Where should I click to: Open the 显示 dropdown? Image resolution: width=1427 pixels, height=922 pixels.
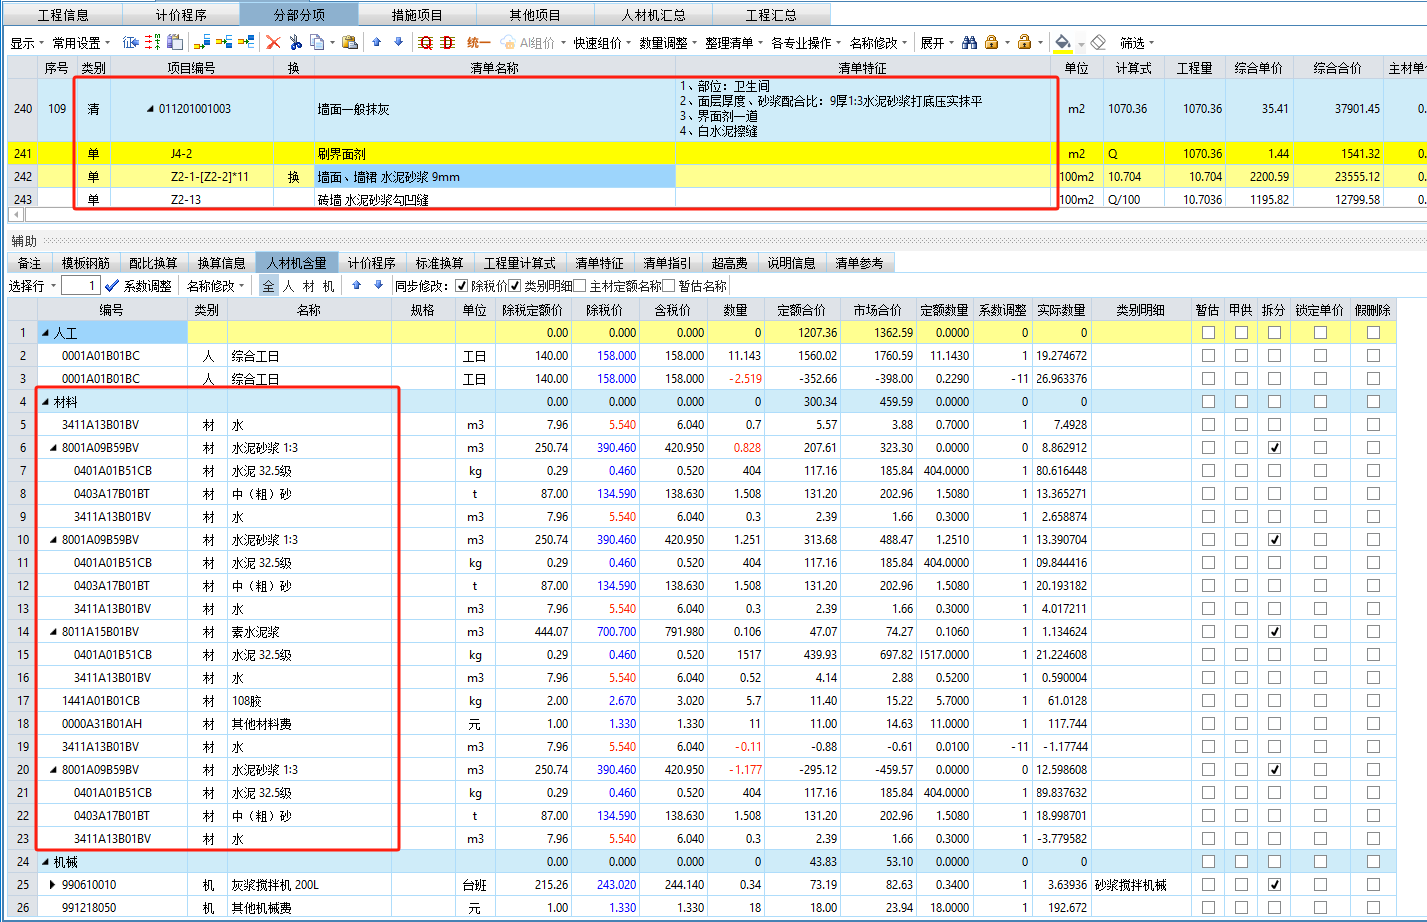click(26, 43)
